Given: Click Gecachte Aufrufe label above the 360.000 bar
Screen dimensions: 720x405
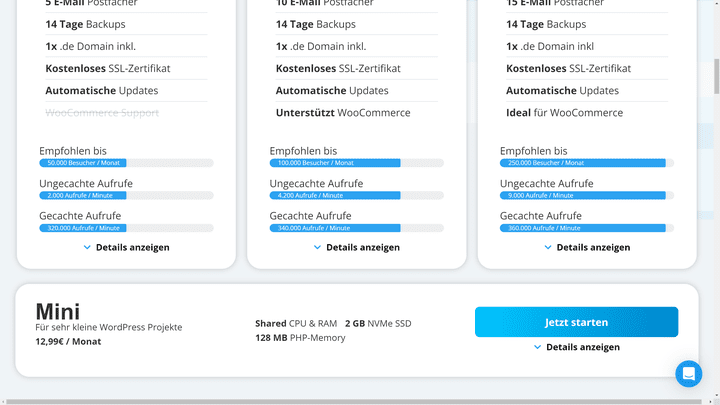Looking at the screenshot, I should coord(540,216).
